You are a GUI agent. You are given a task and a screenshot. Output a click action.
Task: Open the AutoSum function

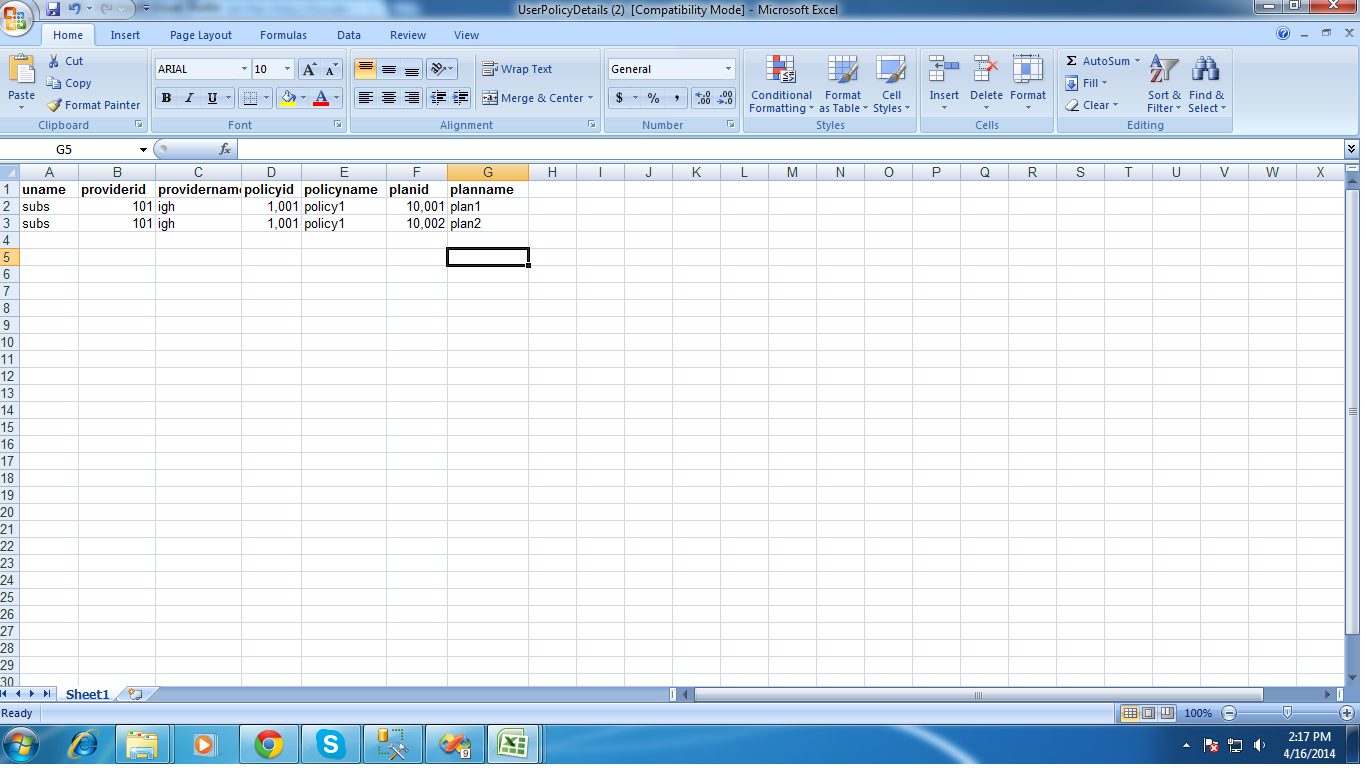[x=1100, y=60]
